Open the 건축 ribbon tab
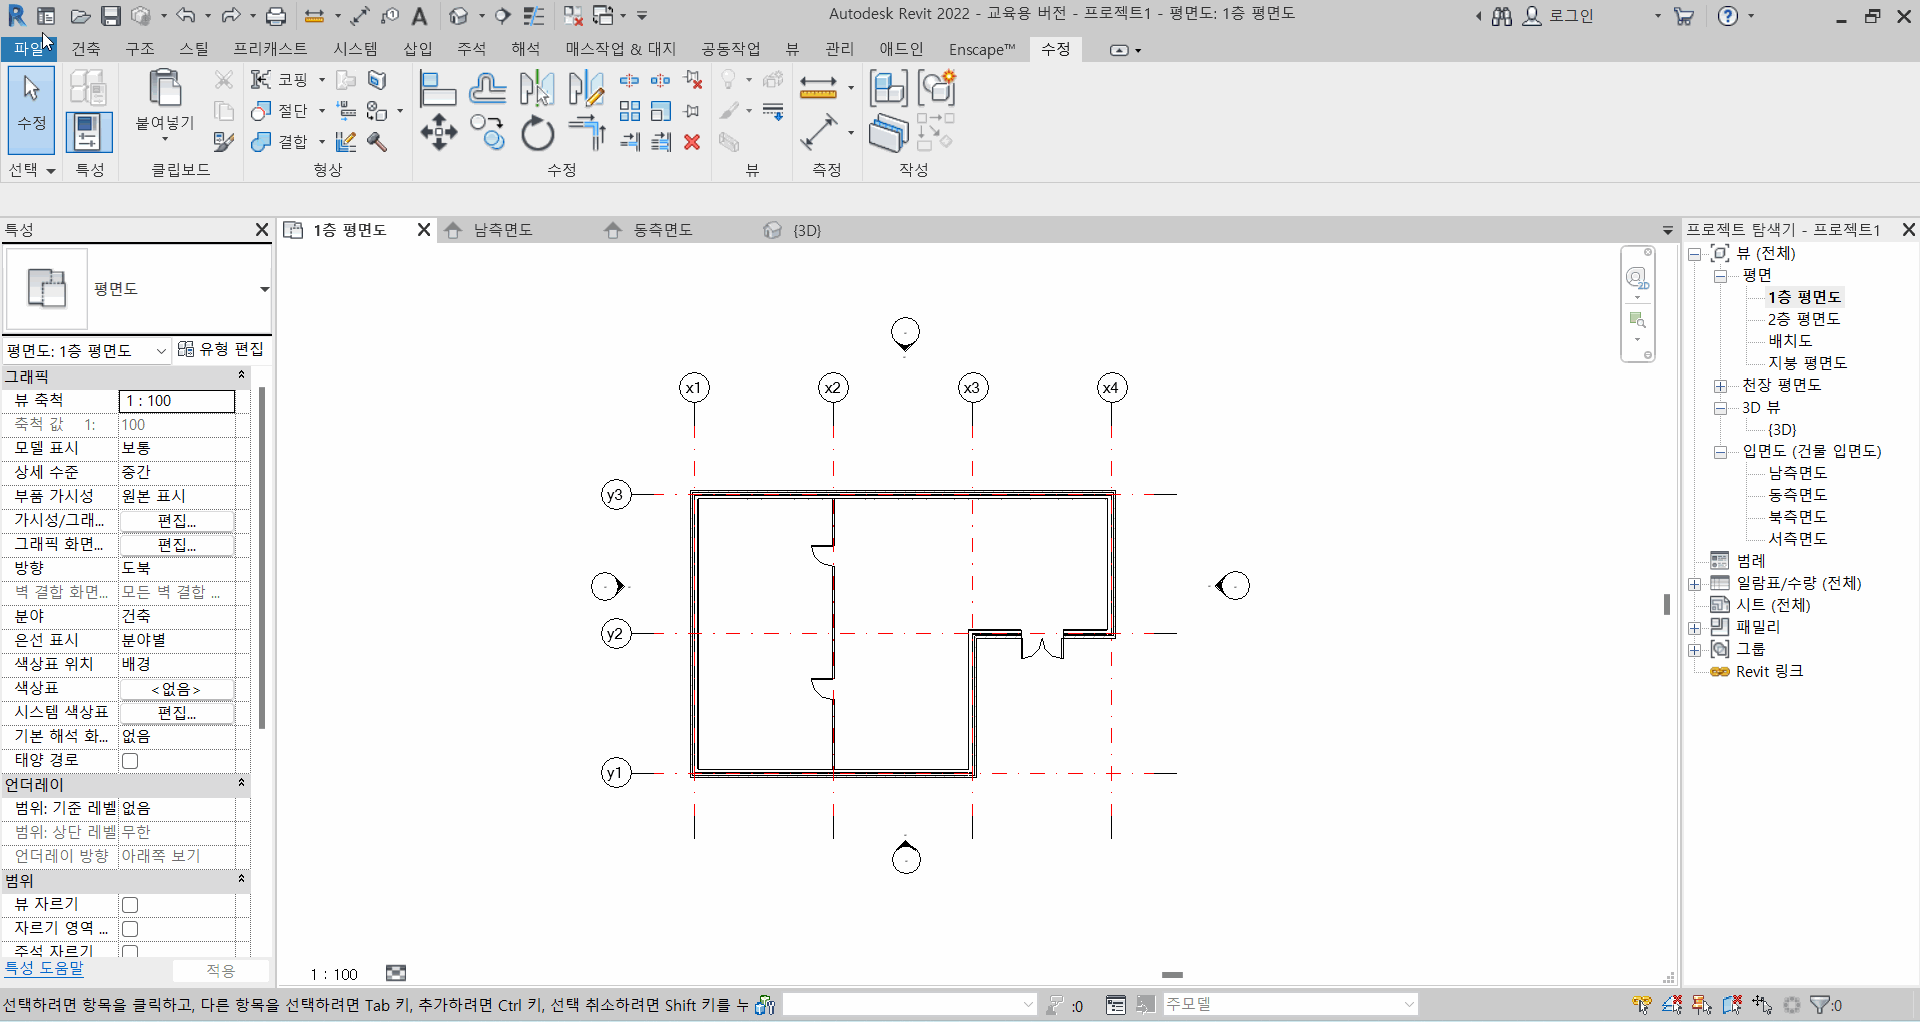 86,49
